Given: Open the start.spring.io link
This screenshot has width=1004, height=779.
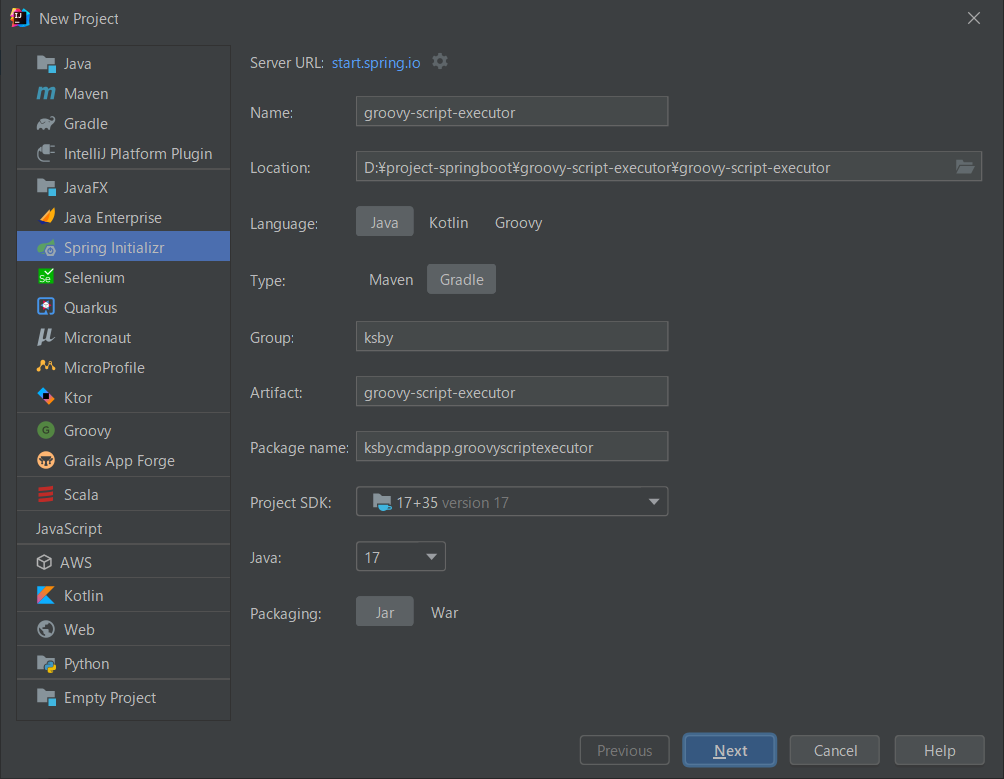Looking at the screenshot, I should click(376, 63).
